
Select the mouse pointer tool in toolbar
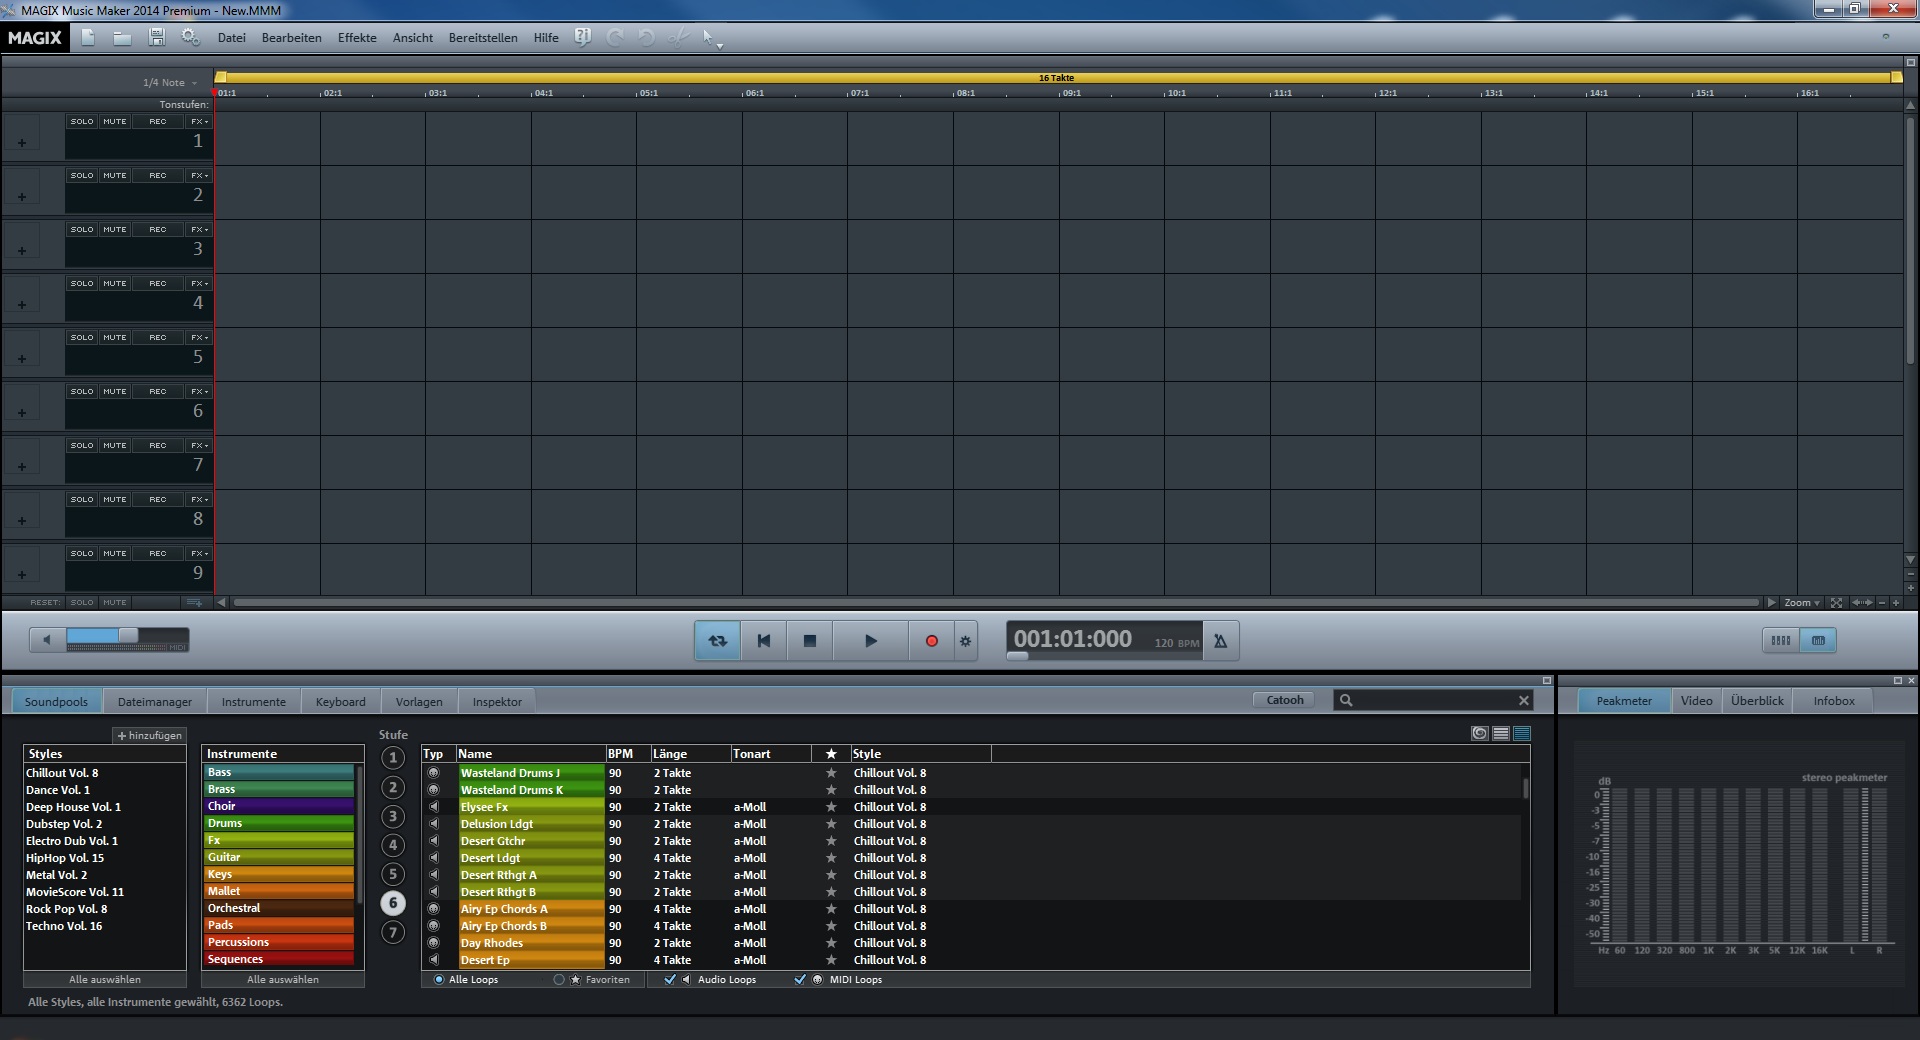coord(707,37)
